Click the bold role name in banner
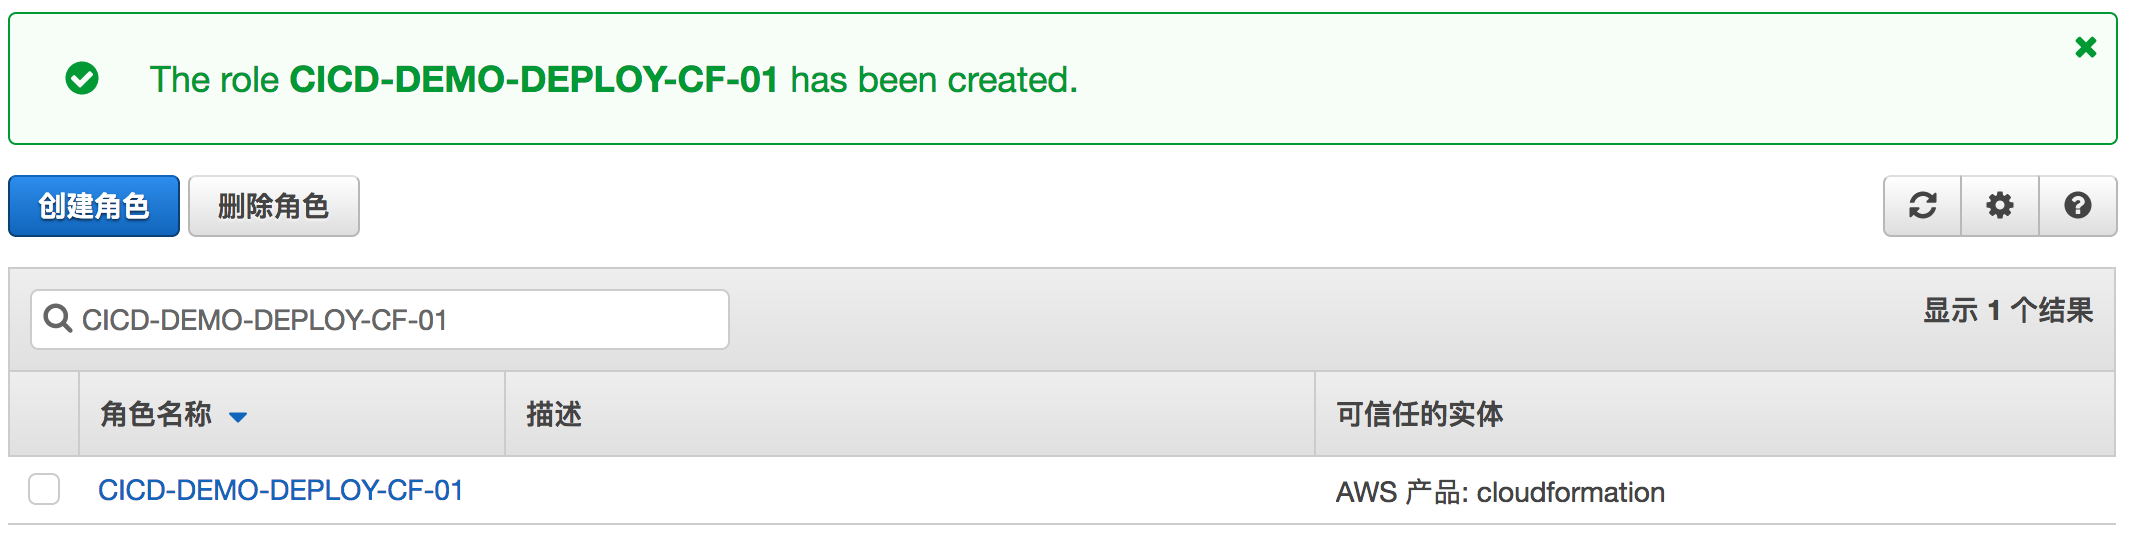The width and height of the screenshot is (2134, 556). coord(533,80)
